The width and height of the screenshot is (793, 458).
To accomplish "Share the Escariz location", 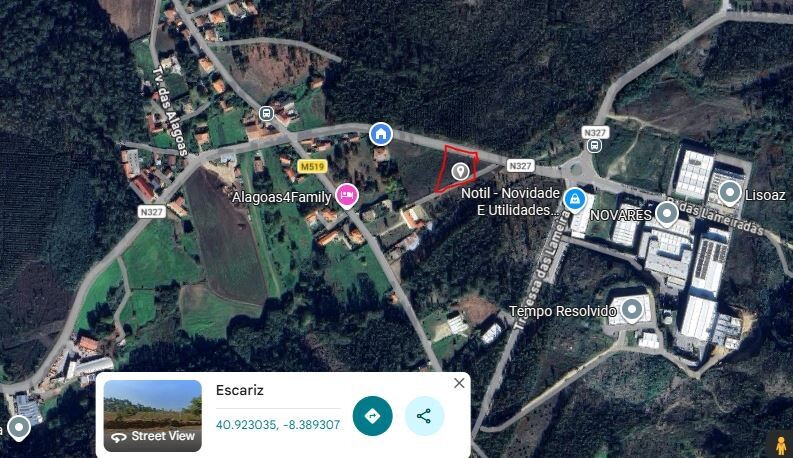I will pyautogui.click(x=424, y=416).
